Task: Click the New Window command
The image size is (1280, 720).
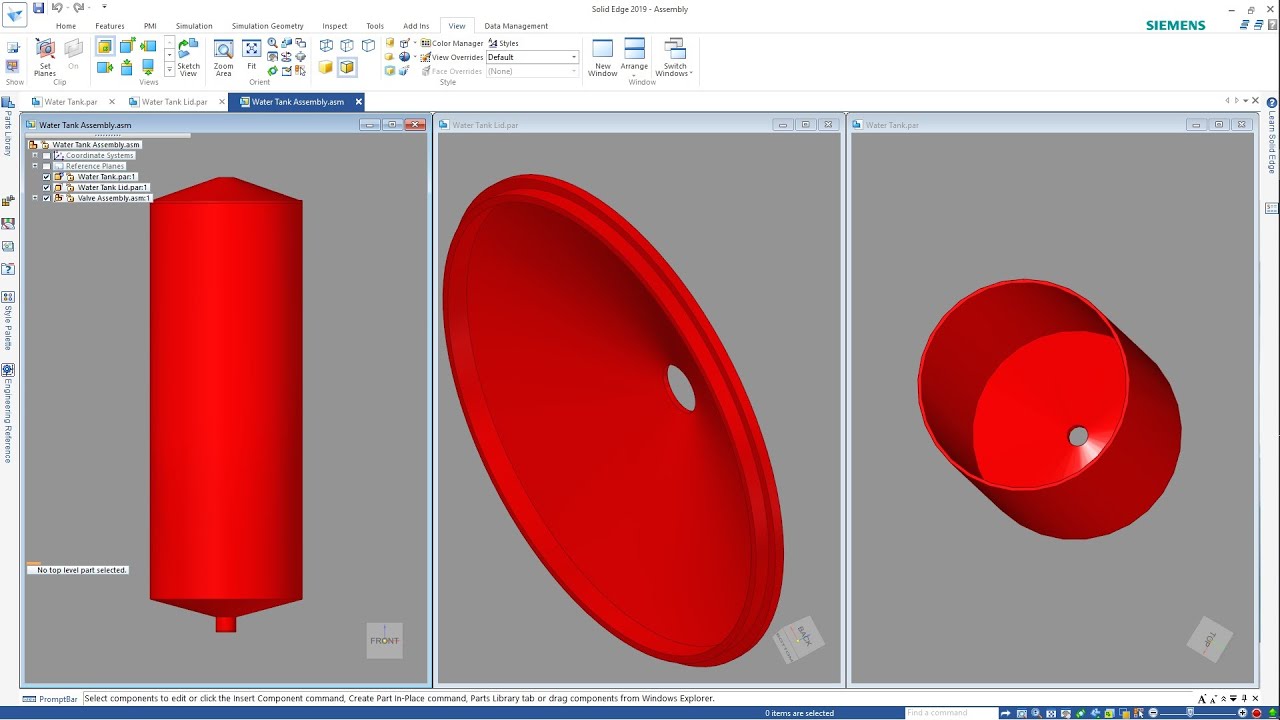Action: (602, 57)
